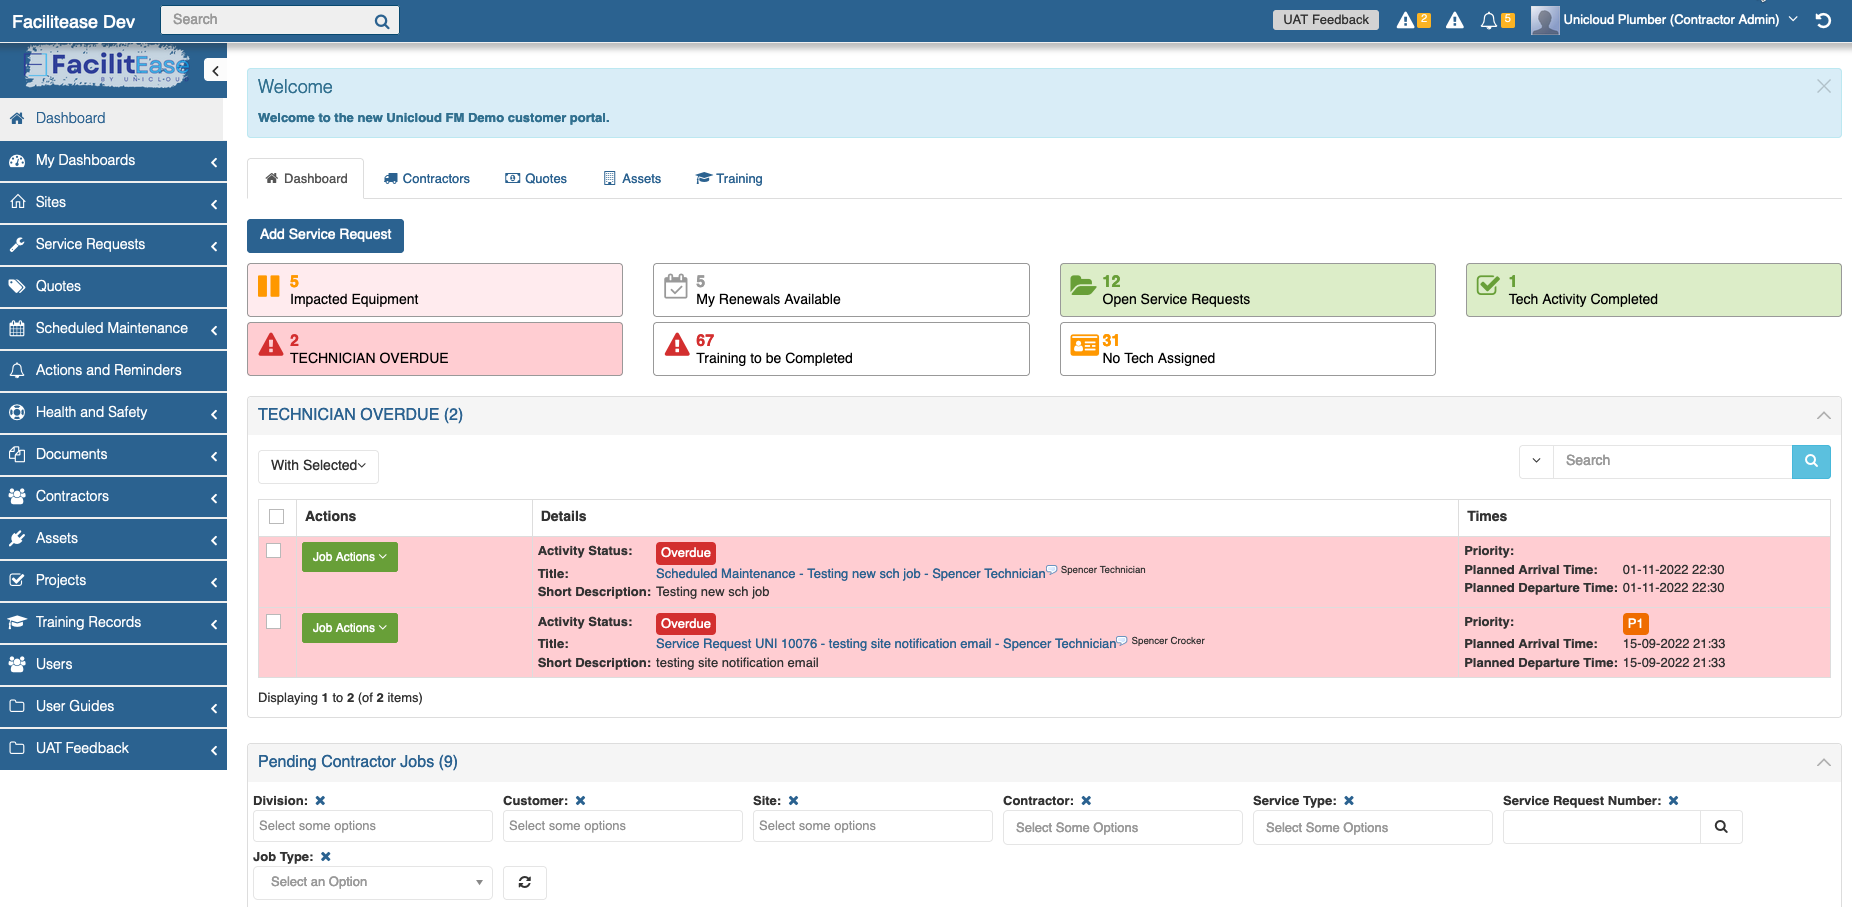Open the Training tab
Viewport: 1852px width, 907px height.
[729, 178]
